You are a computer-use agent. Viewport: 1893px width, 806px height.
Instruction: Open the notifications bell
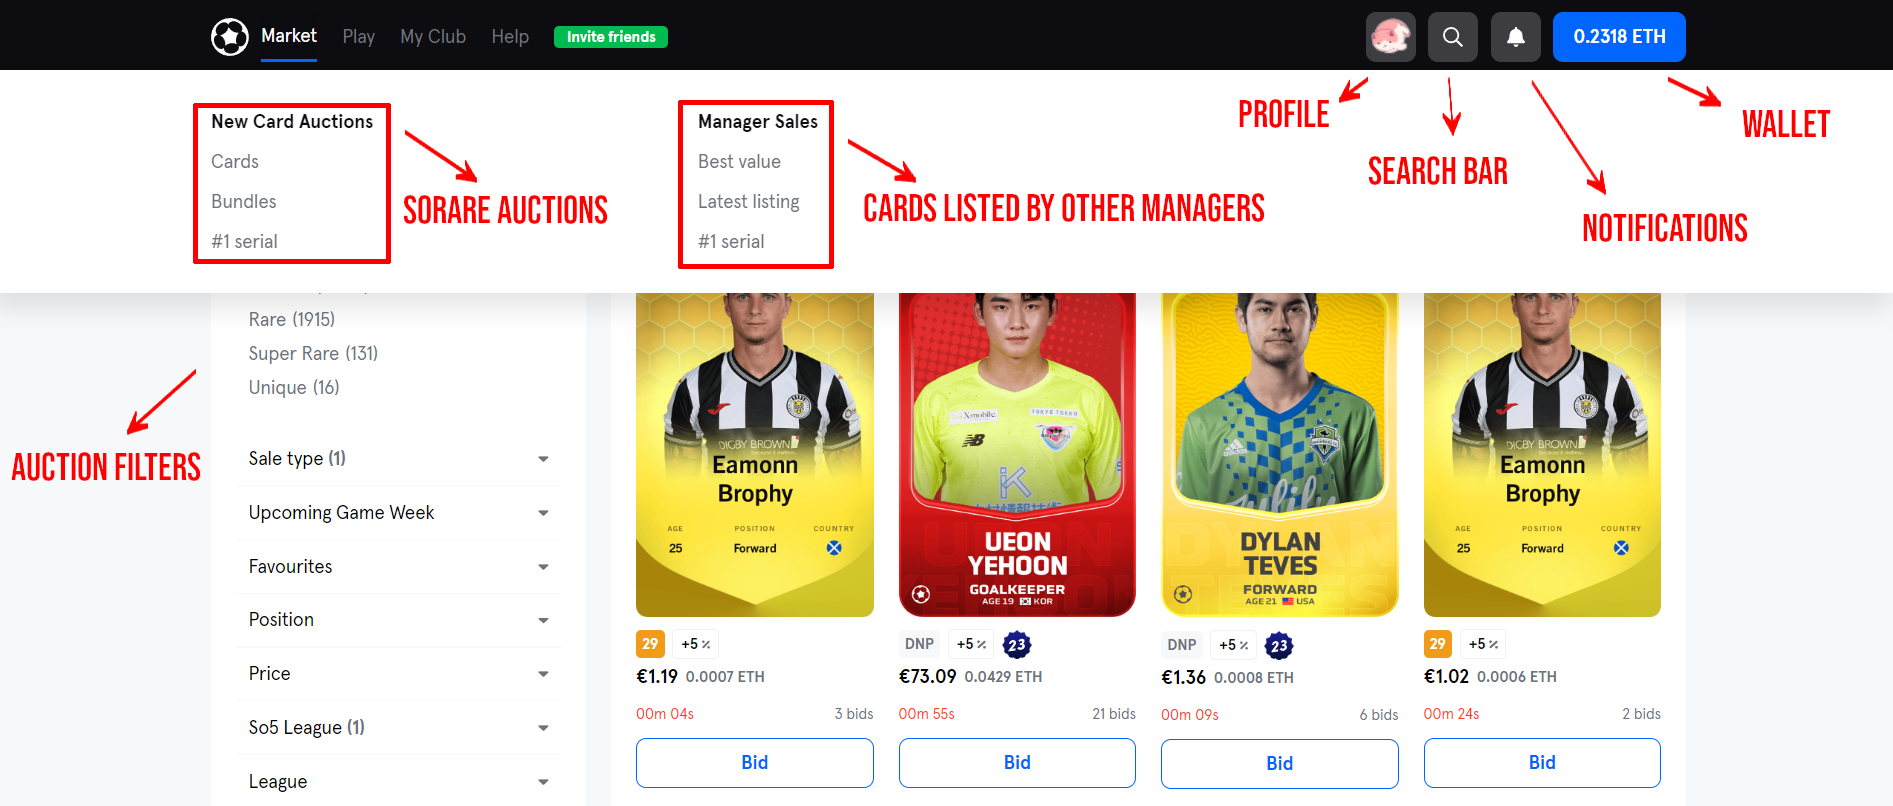pyautogui.click(x=1515, y=37)
